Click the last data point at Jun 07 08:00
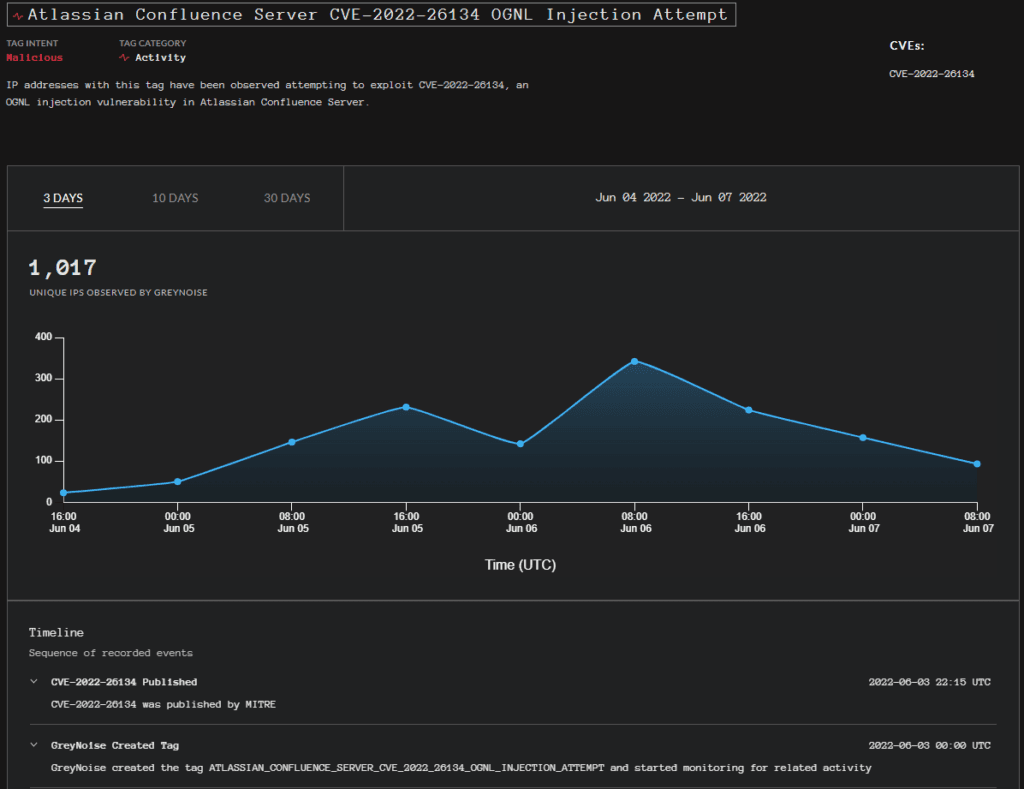This screenshot has height=789, width=1024. click(x=977, y=463)
